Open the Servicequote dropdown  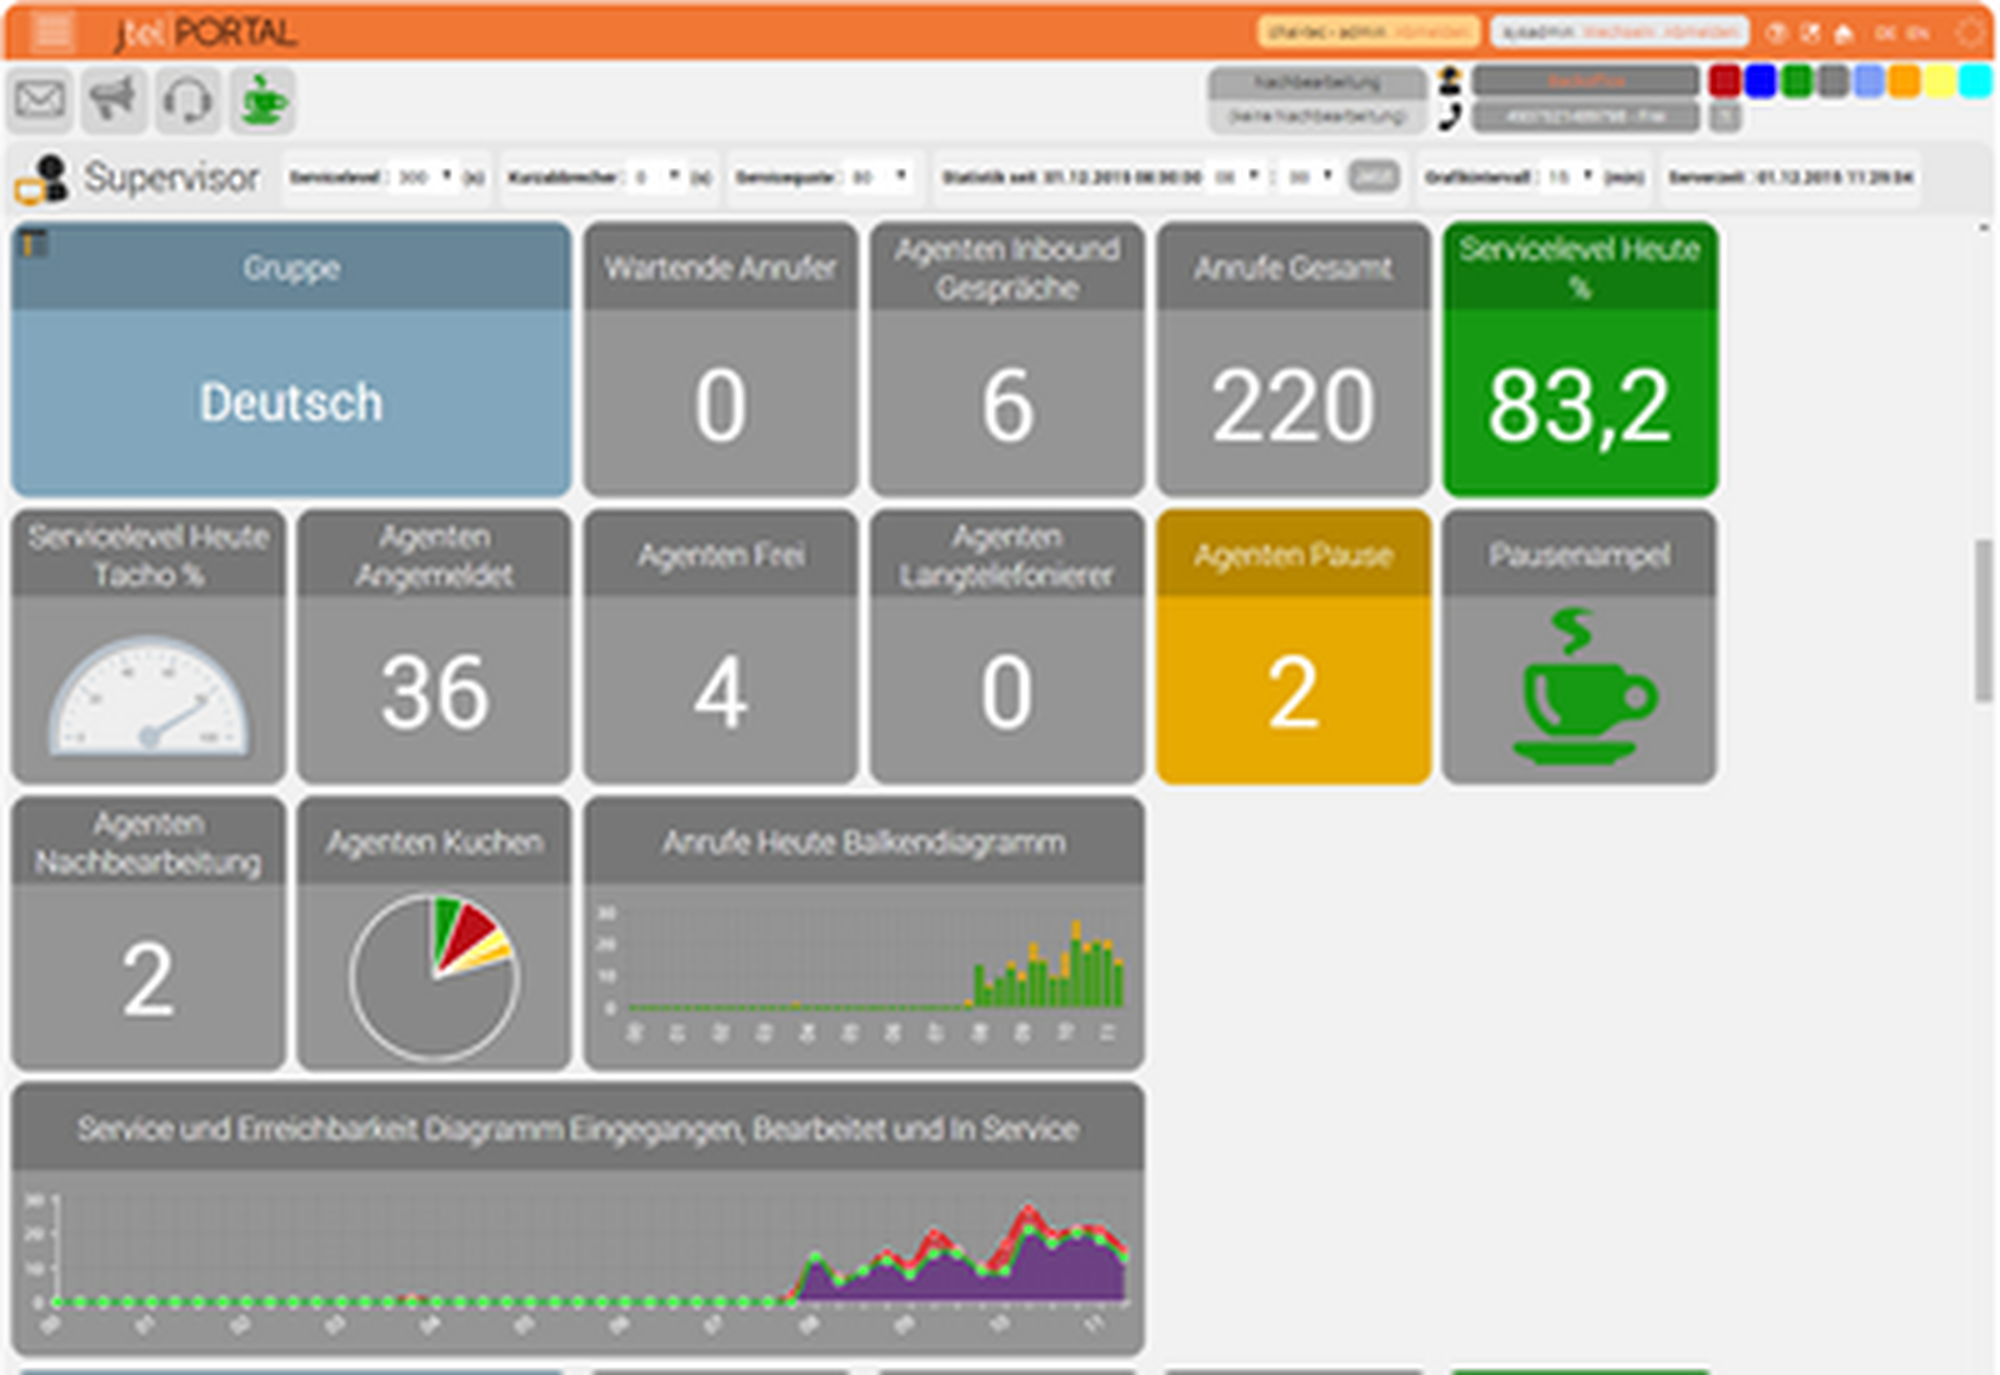point(880,177)
